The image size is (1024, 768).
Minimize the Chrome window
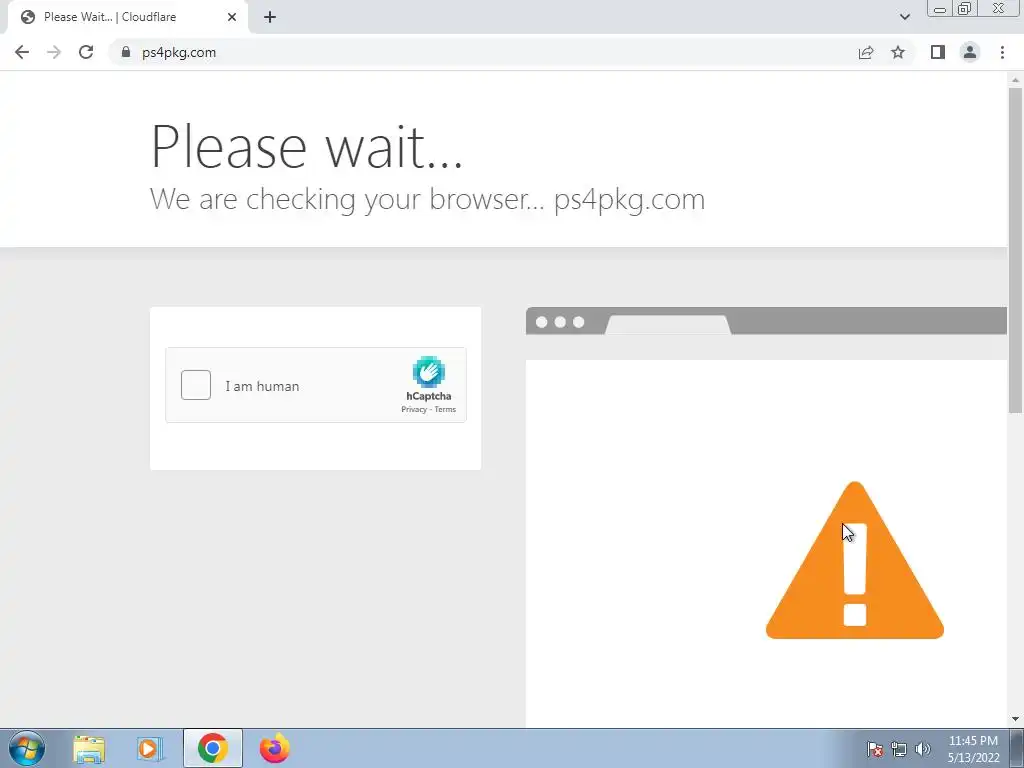coord(940,9)
